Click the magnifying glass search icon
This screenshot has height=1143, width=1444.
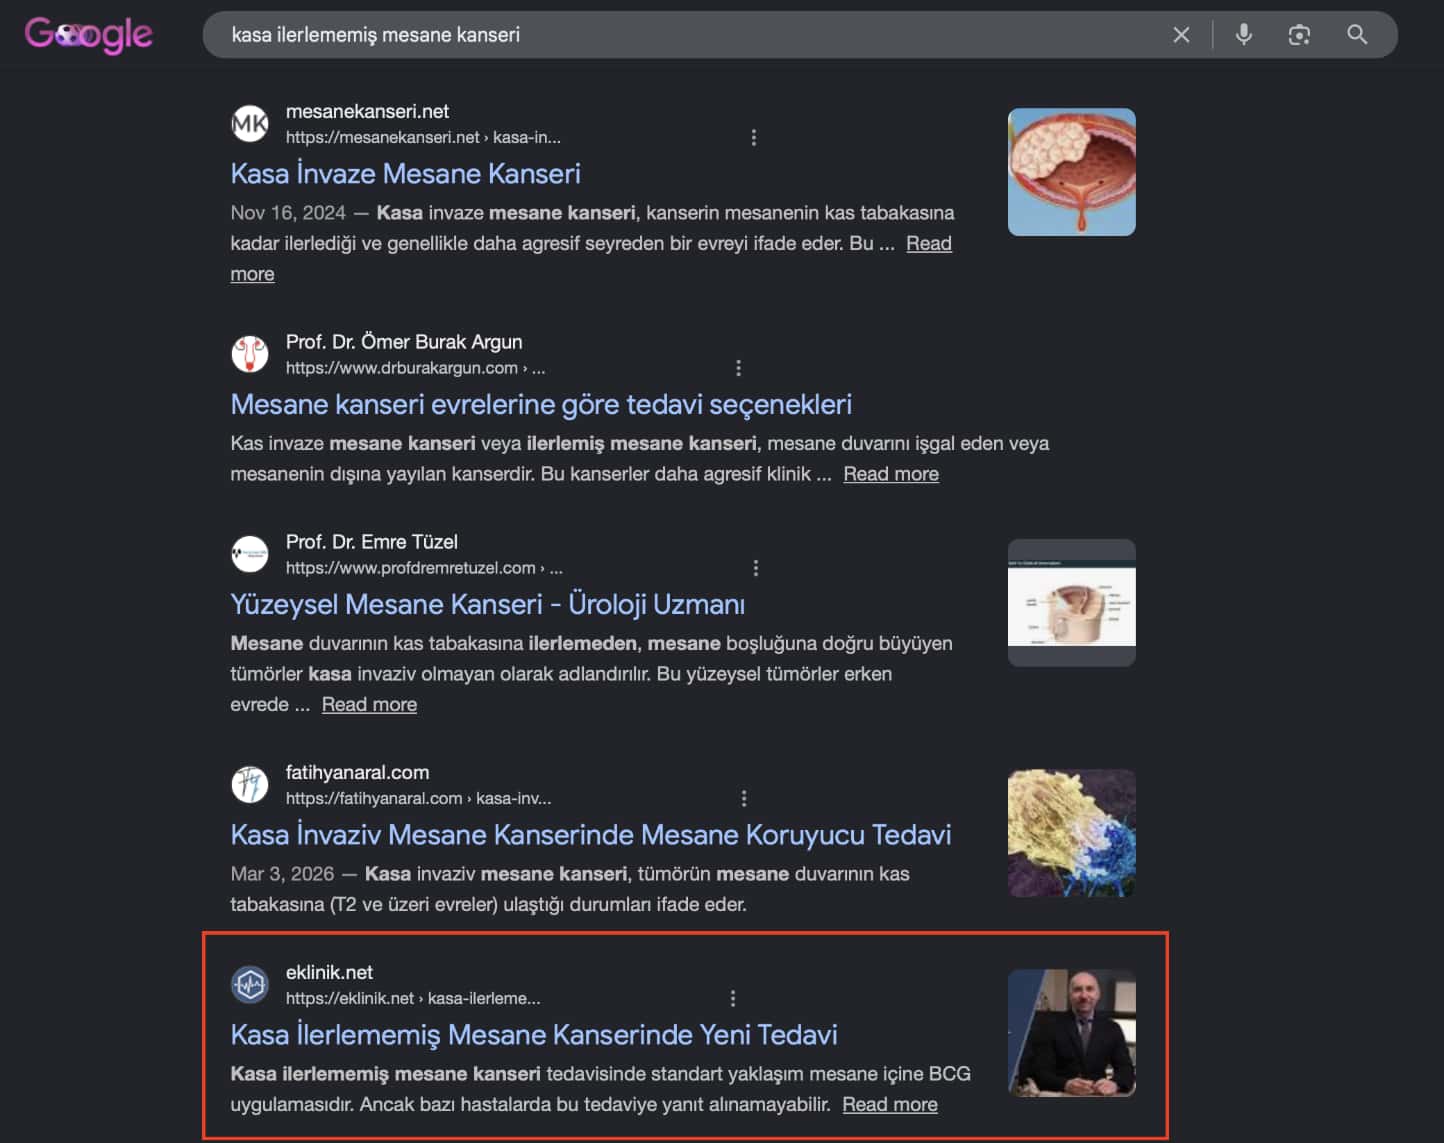point(1357,35)
